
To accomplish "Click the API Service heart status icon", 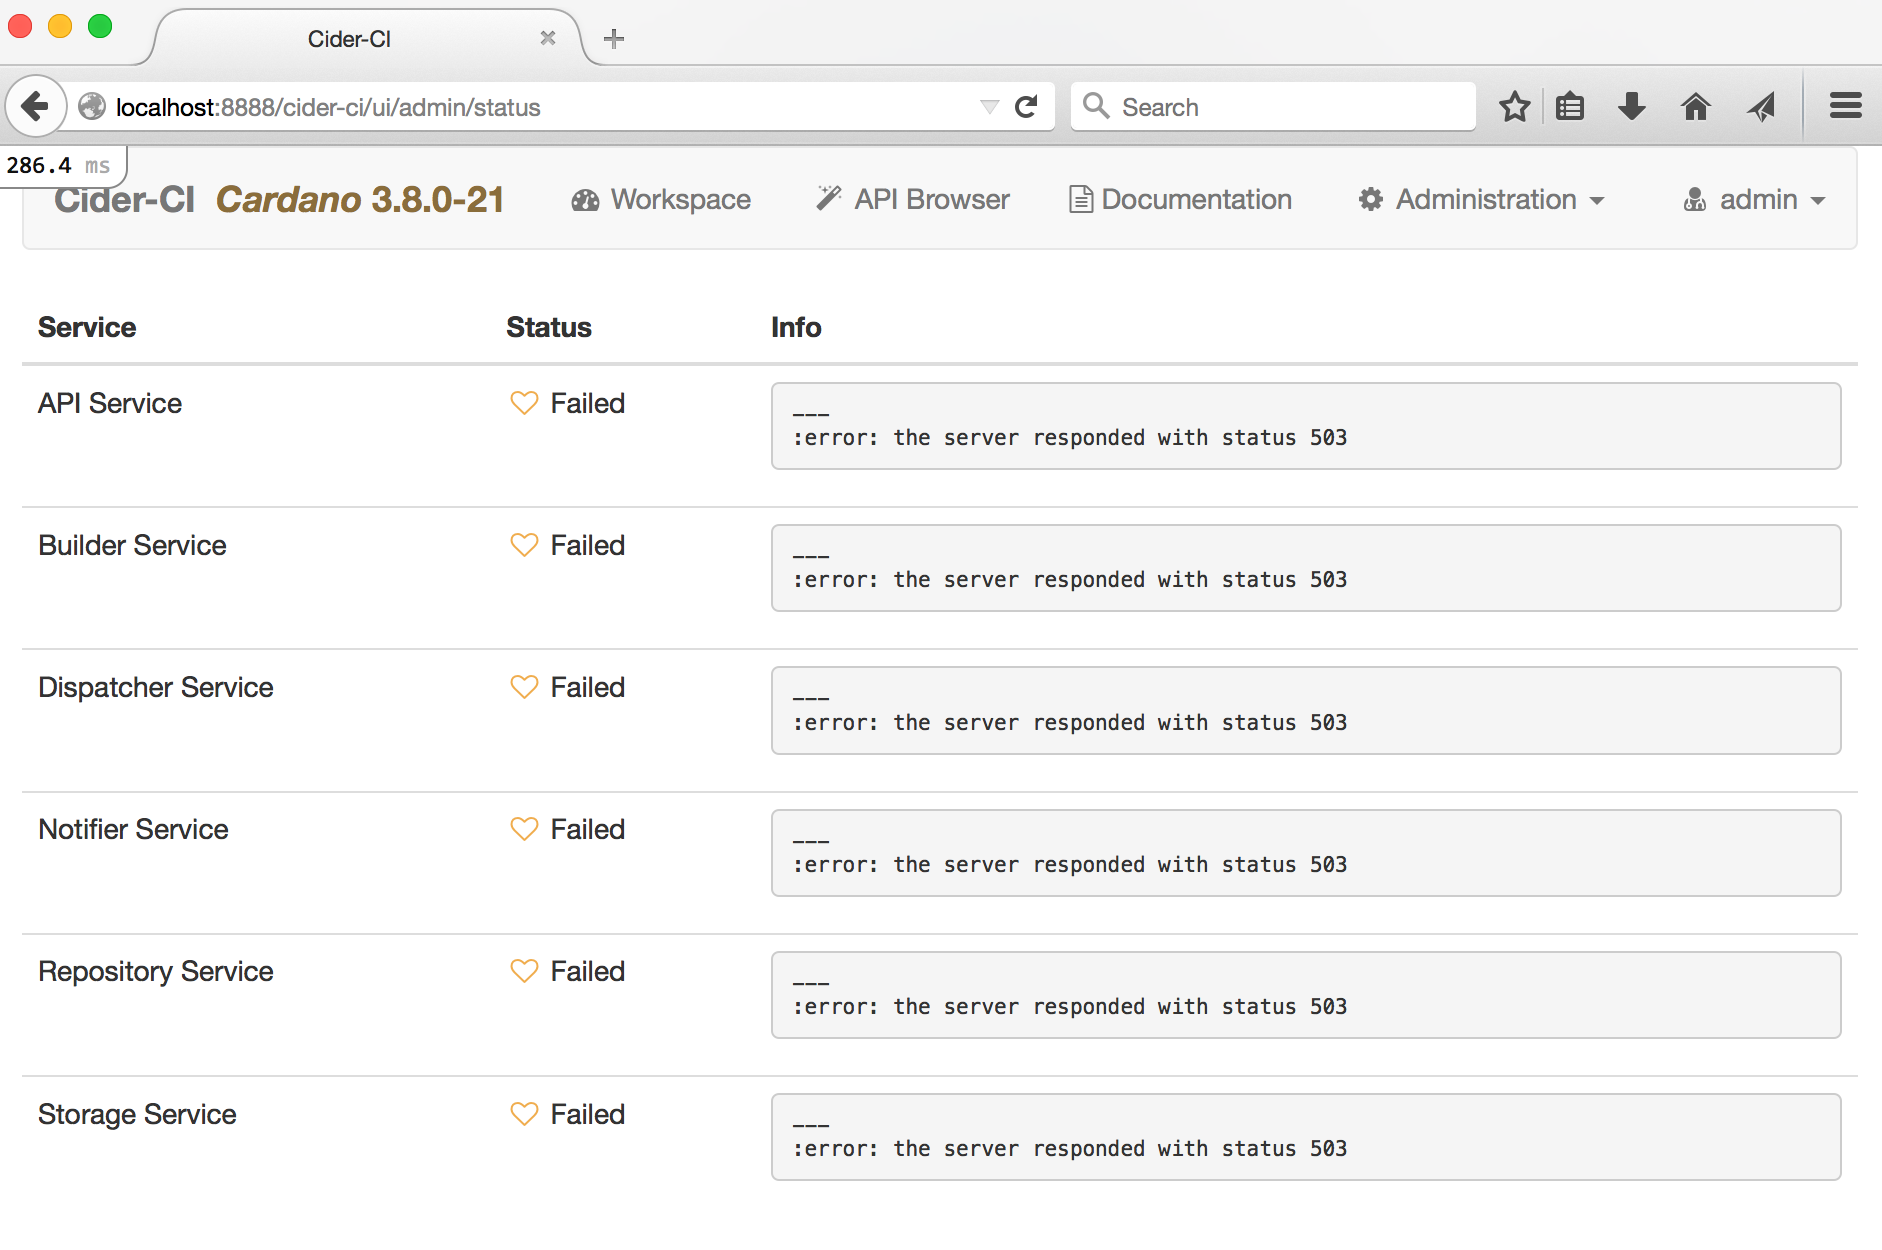I will click(x=524, y=403).
